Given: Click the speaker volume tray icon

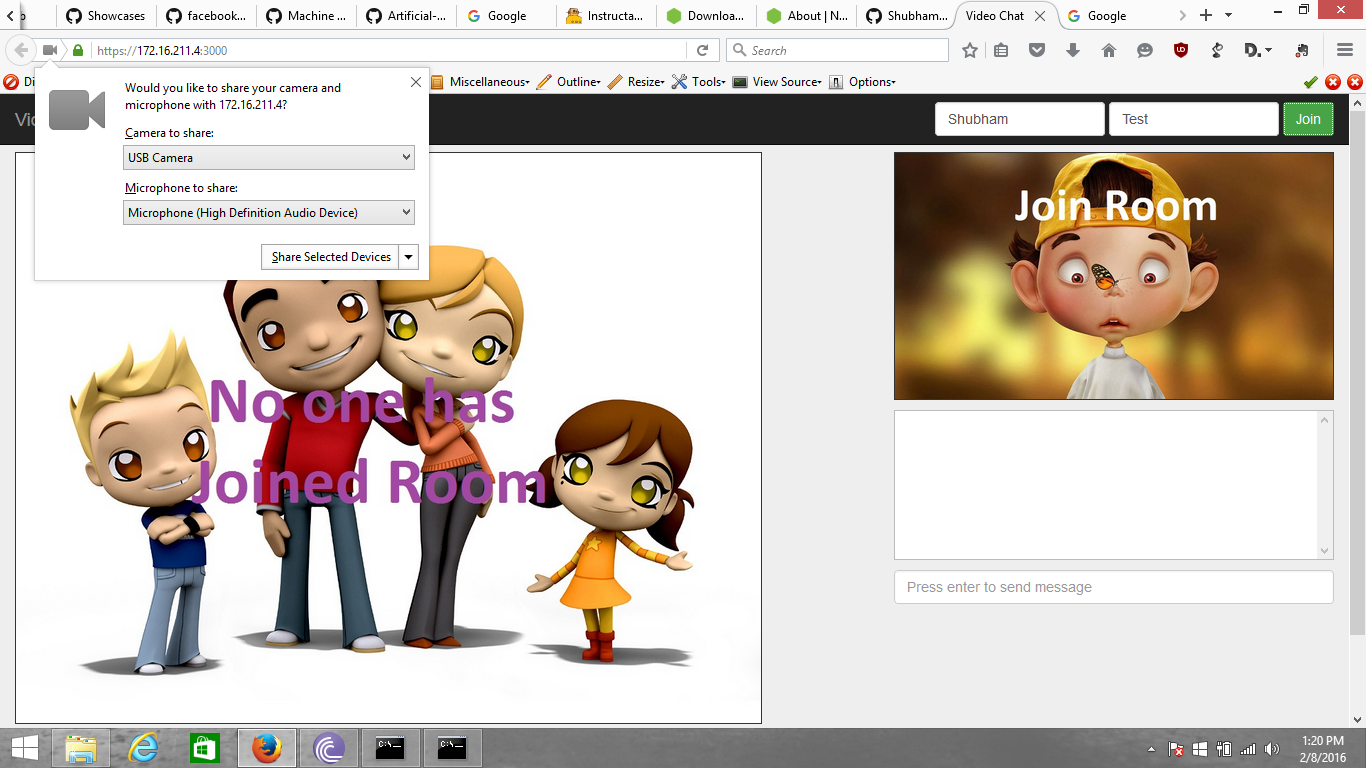Looking at the screenshot, I should pyautogui.click(x=1272, y=749).
